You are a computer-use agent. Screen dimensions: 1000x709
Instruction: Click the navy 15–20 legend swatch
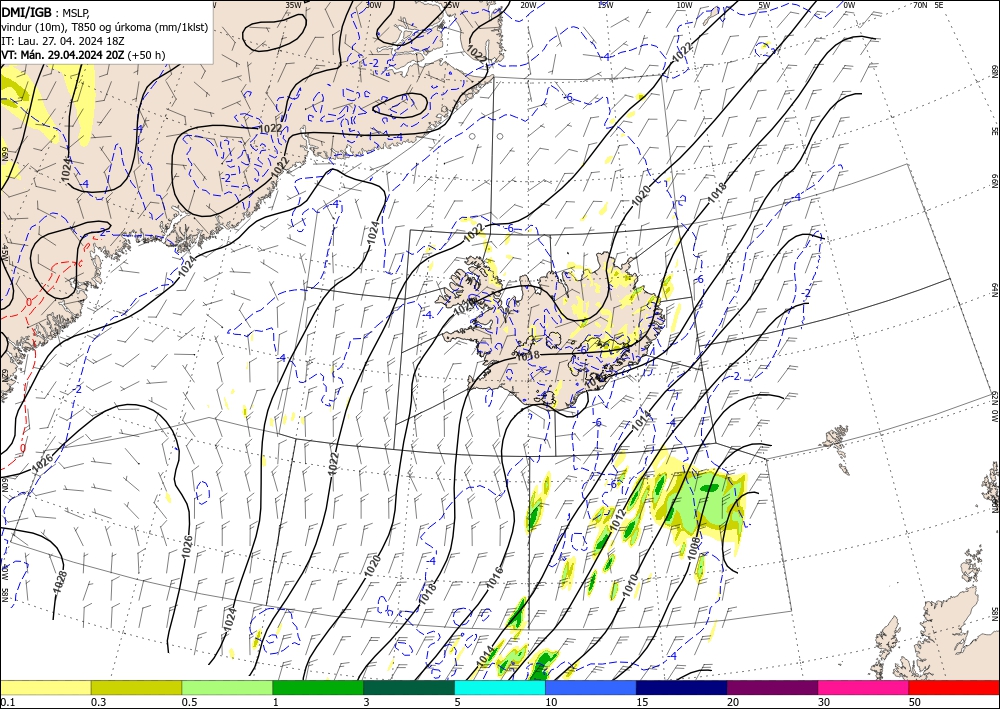coord(682,687)
